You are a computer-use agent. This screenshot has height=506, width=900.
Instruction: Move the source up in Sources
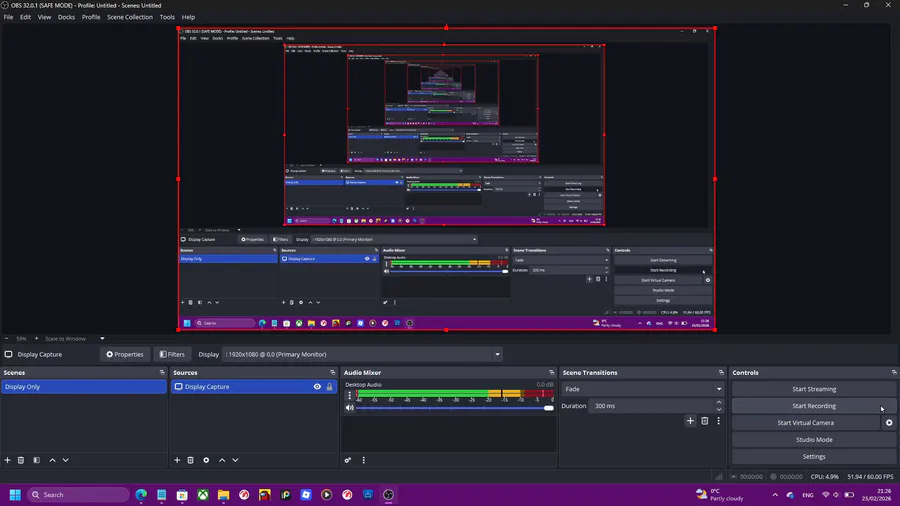click(222, 460)
